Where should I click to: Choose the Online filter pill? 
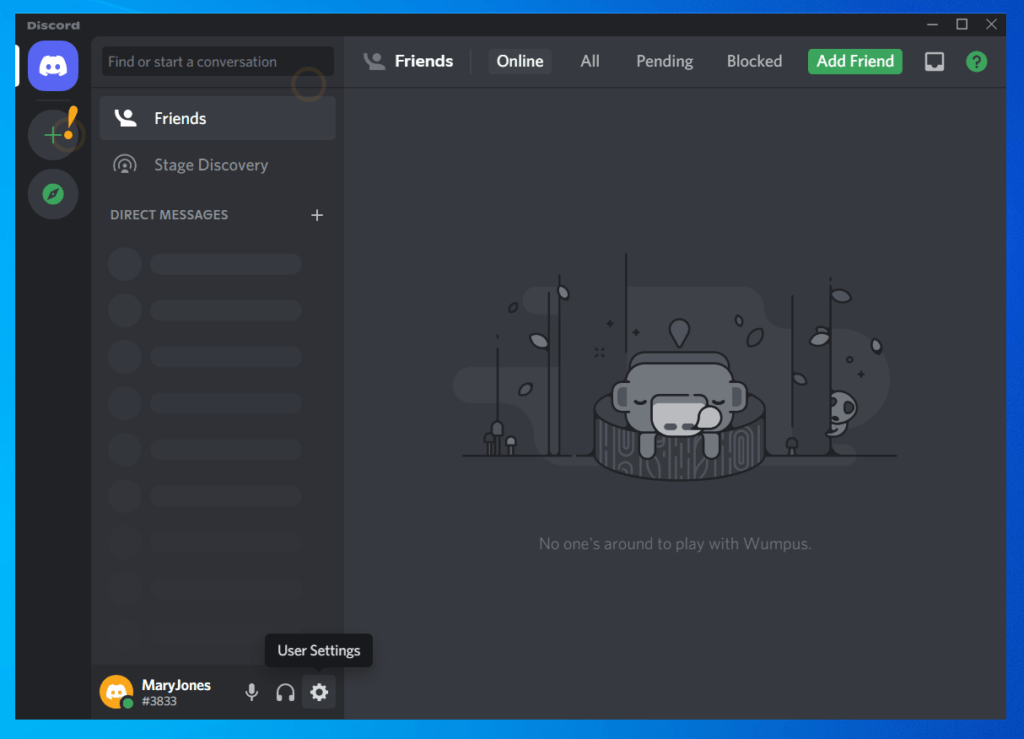(x=519, y=61)
